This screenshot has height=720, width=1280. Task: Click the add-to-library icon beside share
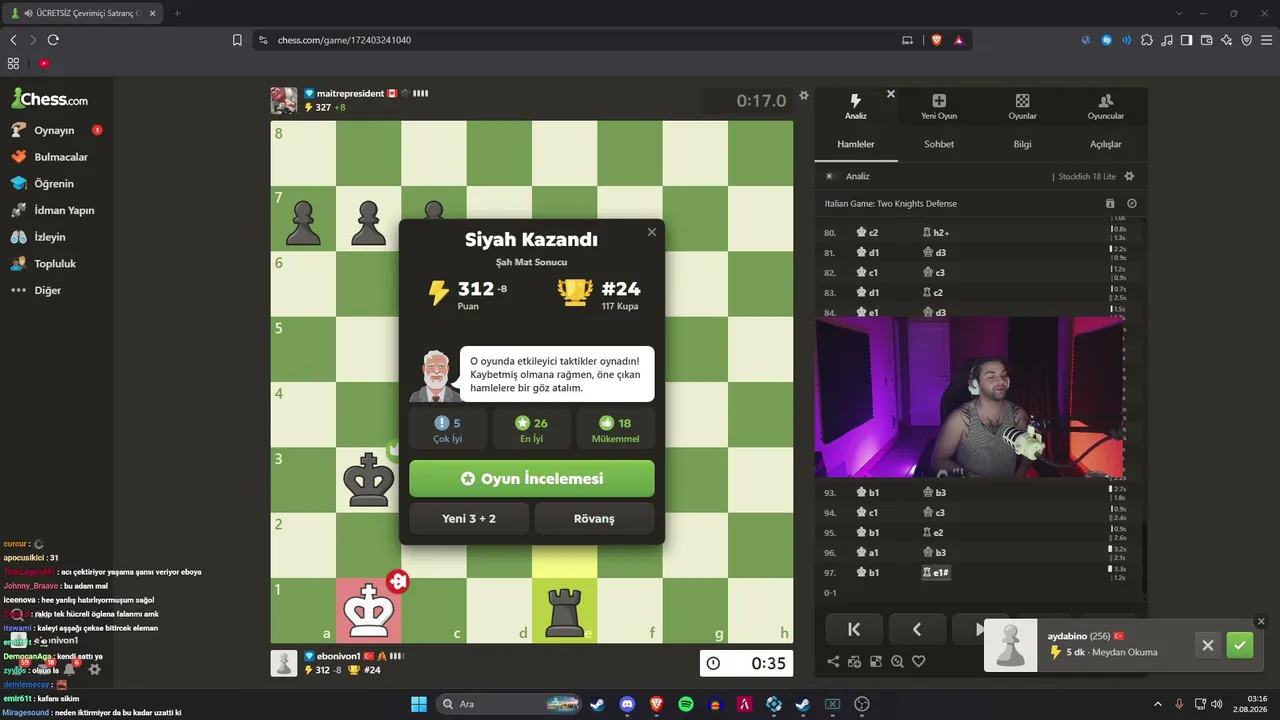[x=855, y=661]
